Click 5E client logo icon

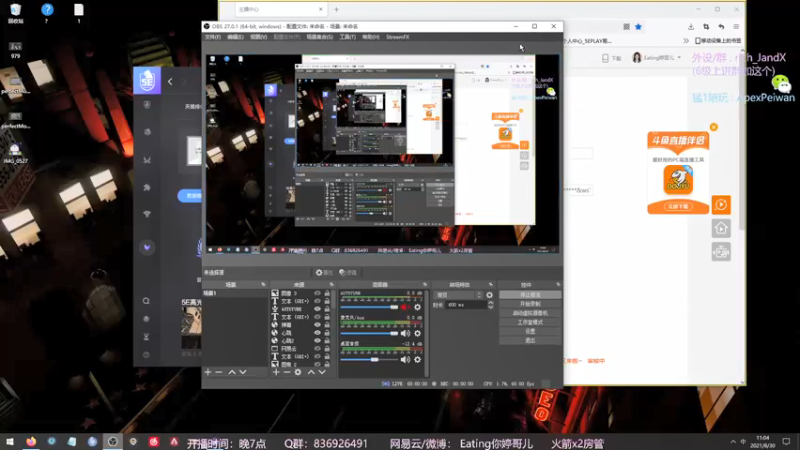[x=147, y=80]
